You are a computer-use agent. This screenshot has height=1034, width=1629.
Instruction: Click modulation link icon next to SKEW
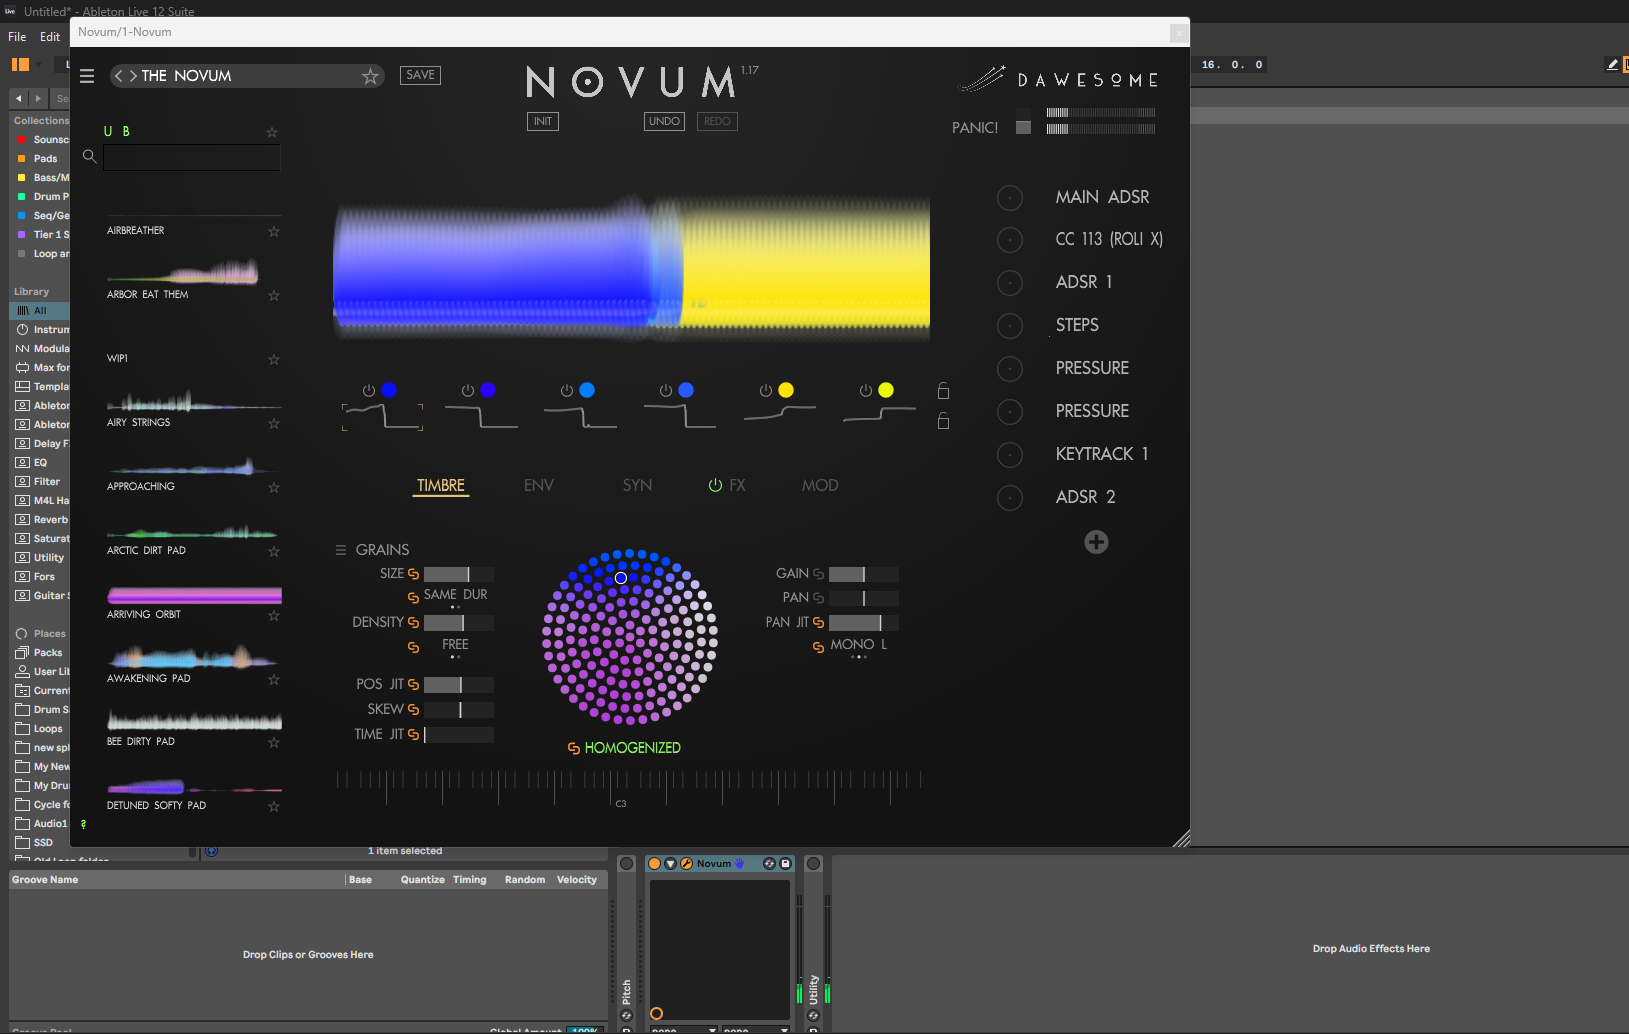tap(413, 709)
